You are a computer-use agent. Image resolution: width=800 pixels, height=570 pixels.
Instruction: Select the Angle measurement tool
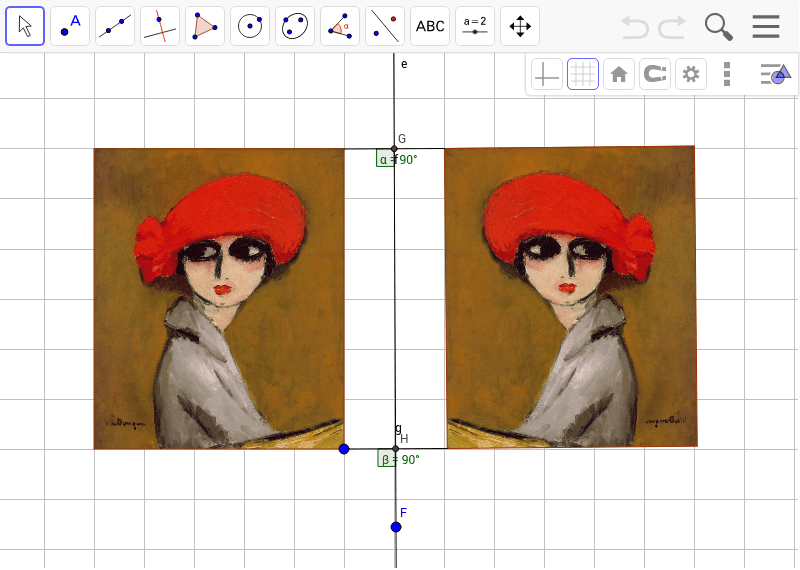point(340,26)
